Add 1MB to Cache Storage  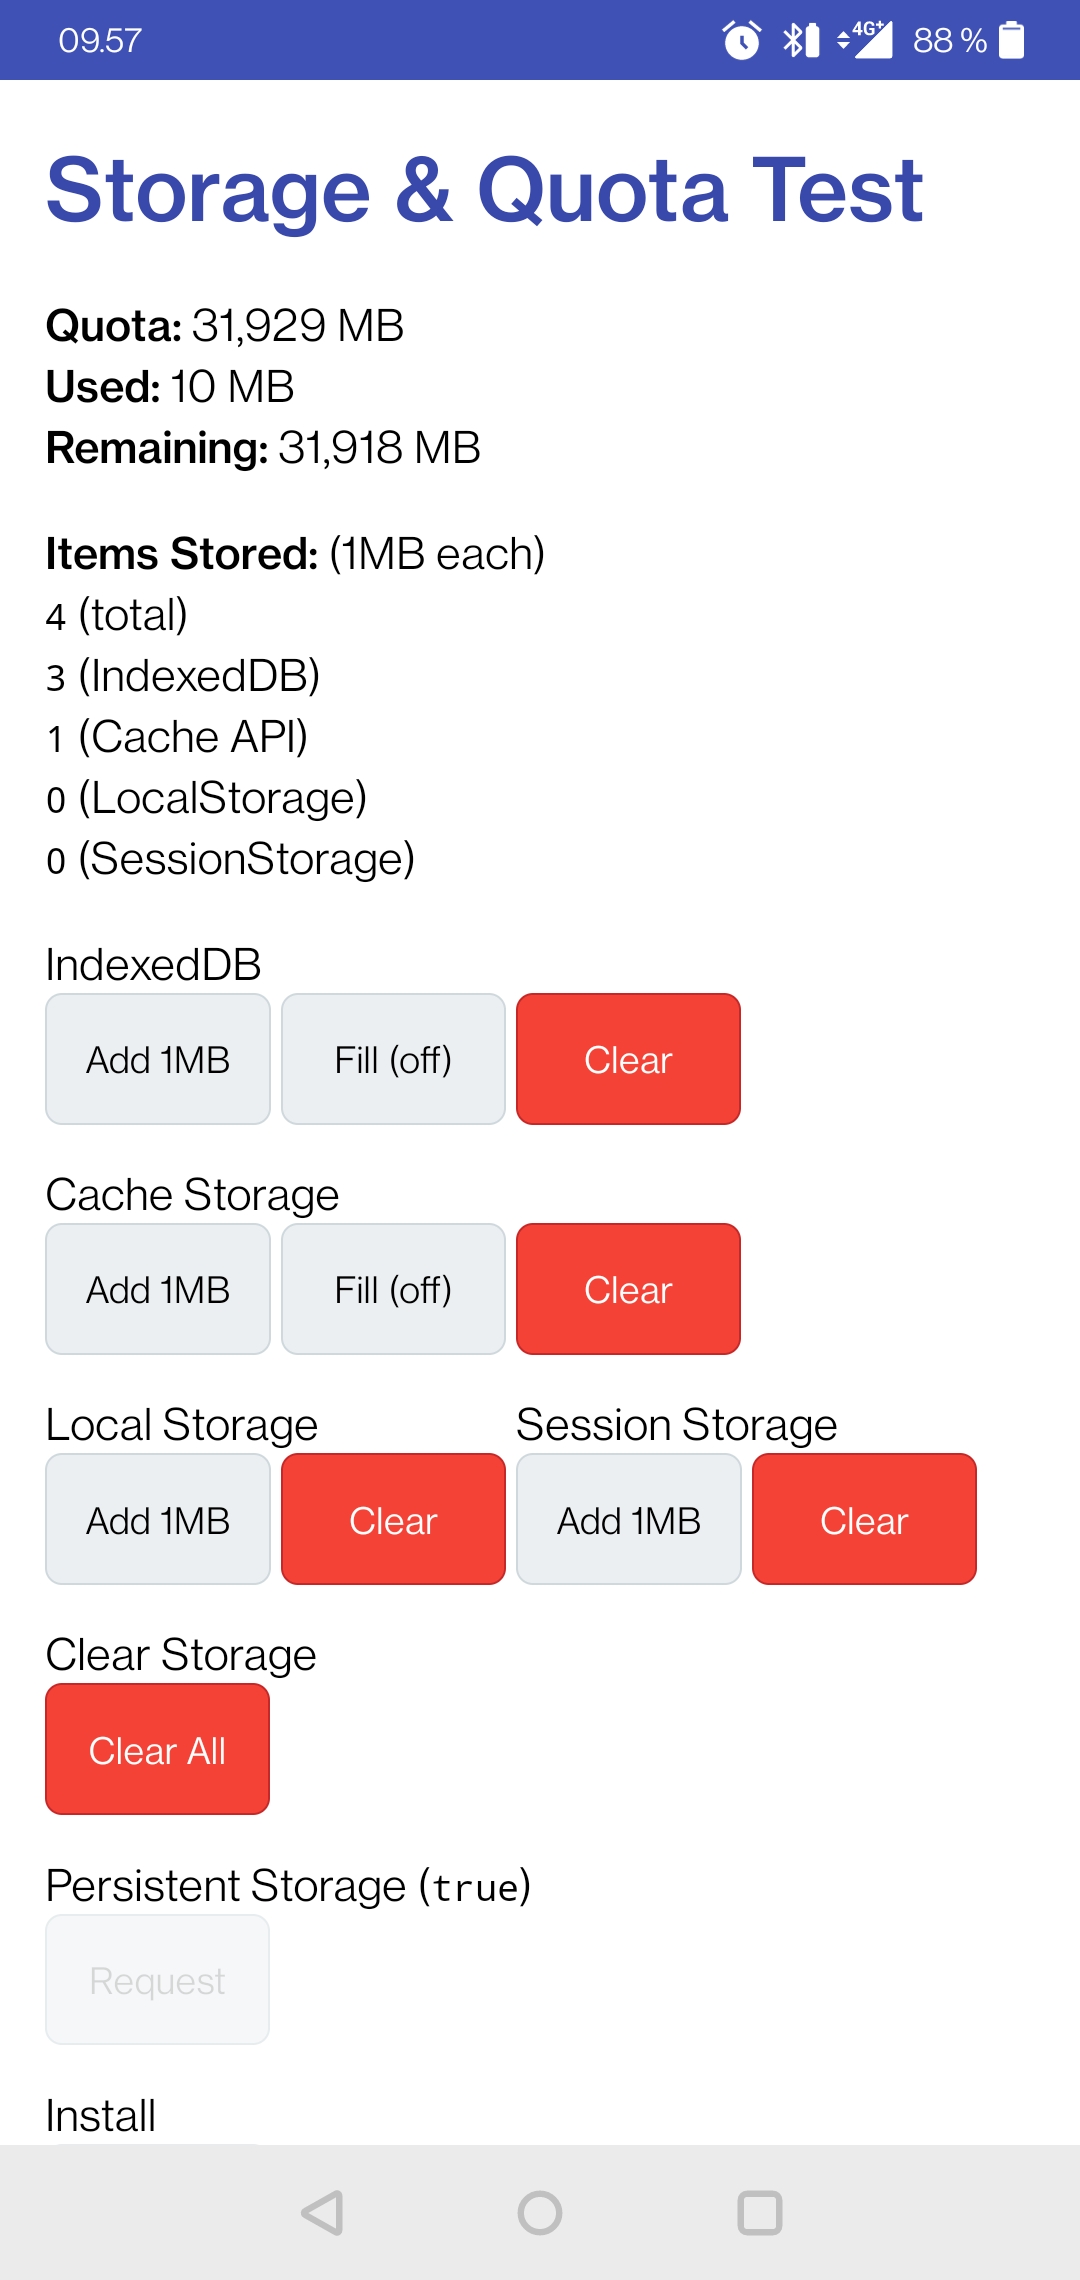tap(158, 1289)
